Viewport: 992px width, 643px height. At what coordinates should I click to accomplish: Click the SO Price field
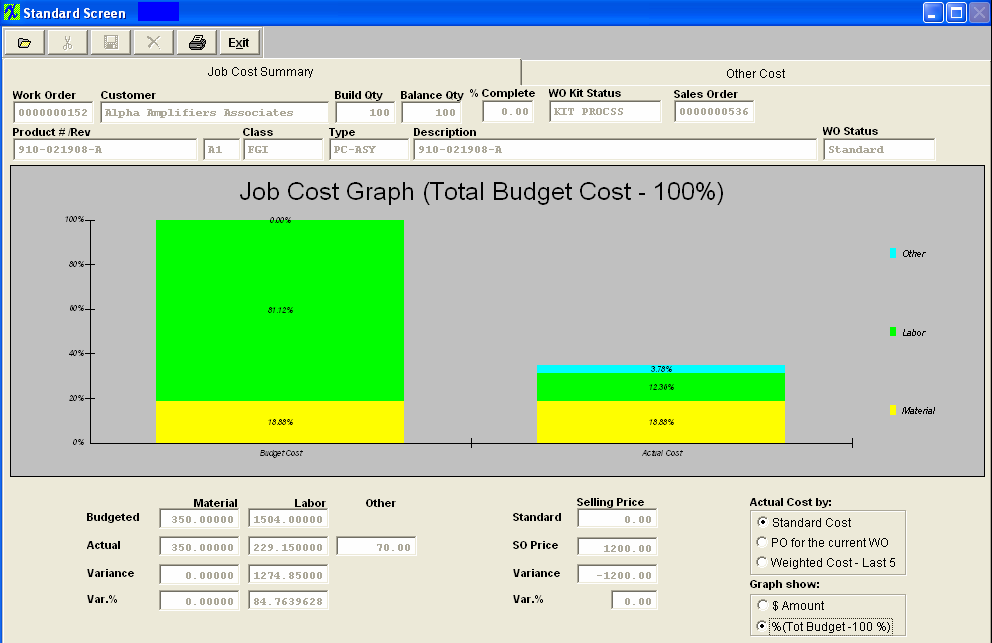[617, 547]
